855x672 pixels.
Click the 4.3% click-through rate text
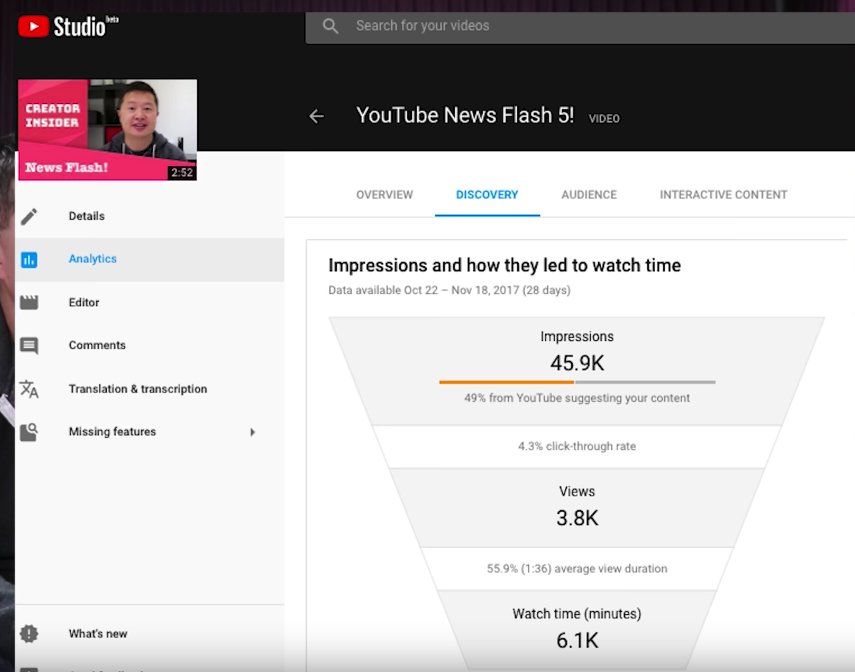click(x=577, y=446)
